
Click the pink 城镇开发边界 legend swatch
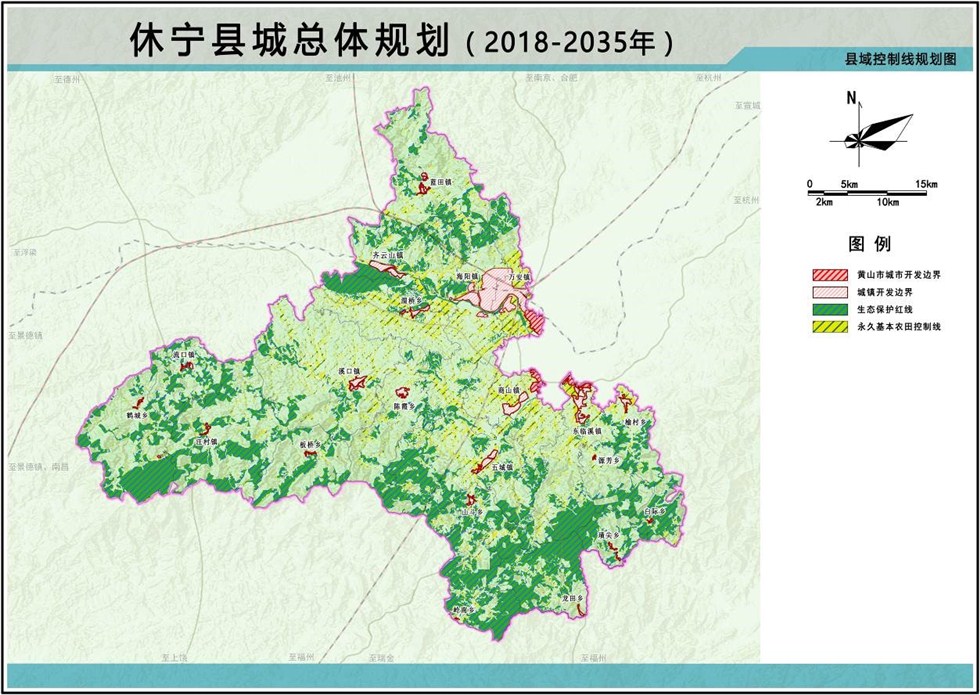click(829, 292)
